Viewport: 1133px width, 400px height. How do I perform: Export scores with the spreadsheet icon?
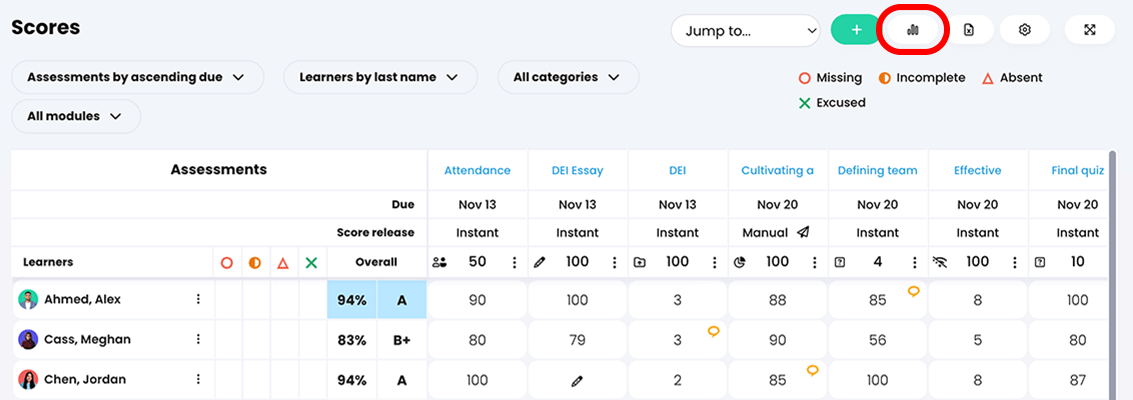[x=968, y=30]
